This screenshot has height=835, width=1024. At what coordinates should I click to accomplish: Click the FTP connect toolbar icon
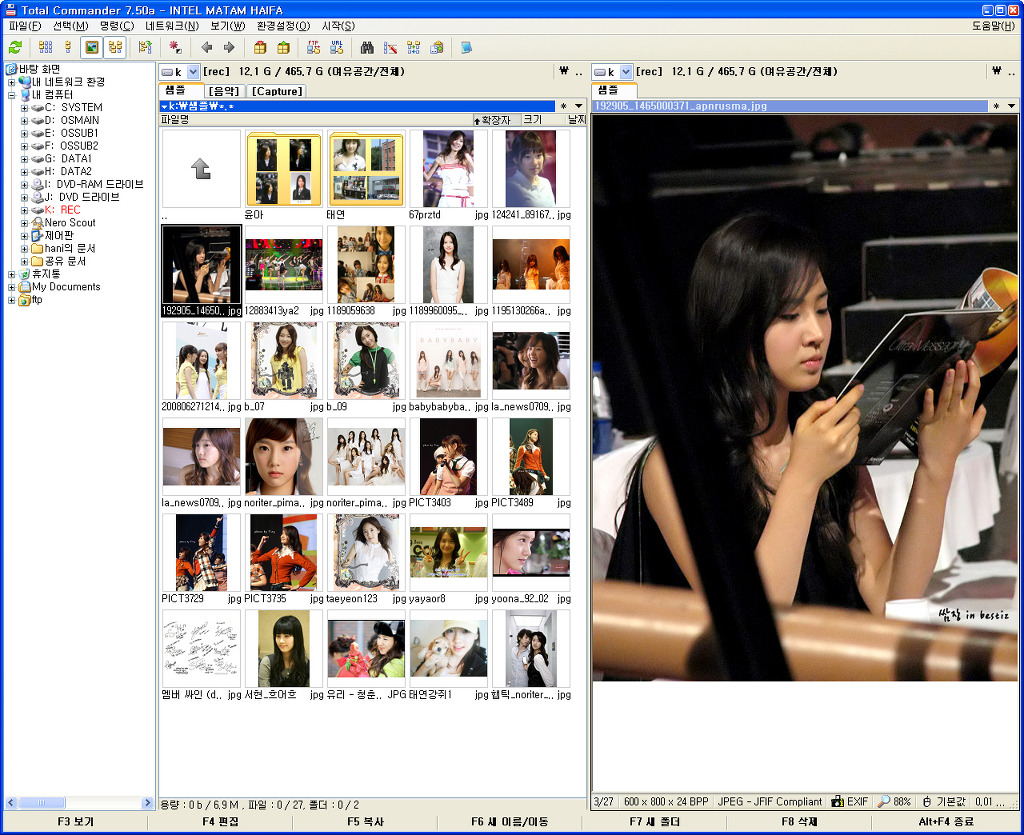[313, 47]
